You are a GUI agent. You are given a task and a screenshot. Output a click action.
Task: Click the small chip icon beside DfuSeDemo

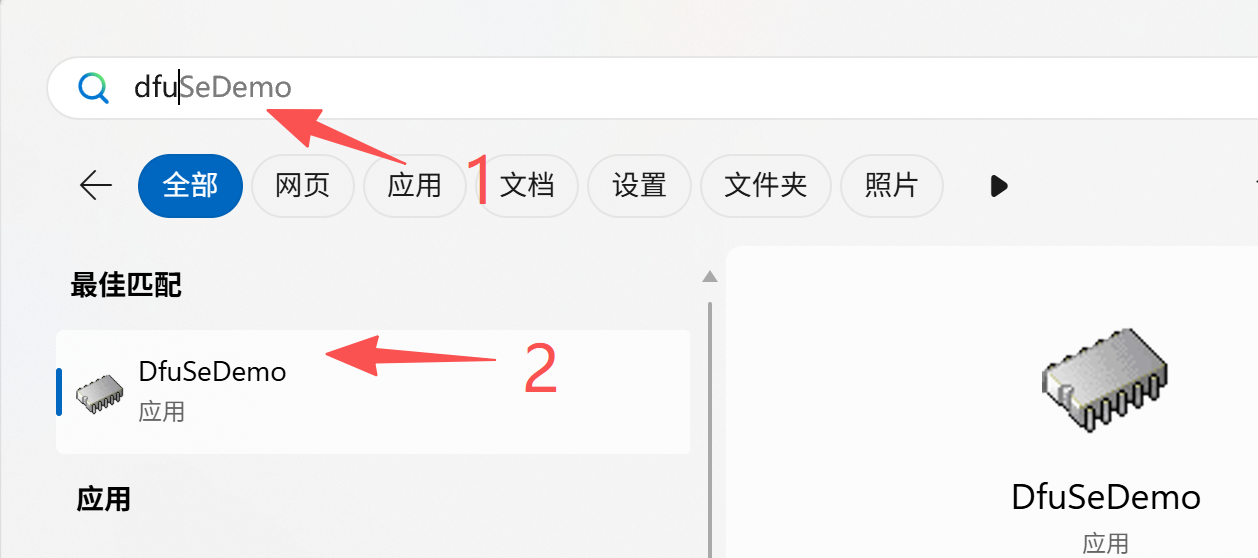coord(100,393)
